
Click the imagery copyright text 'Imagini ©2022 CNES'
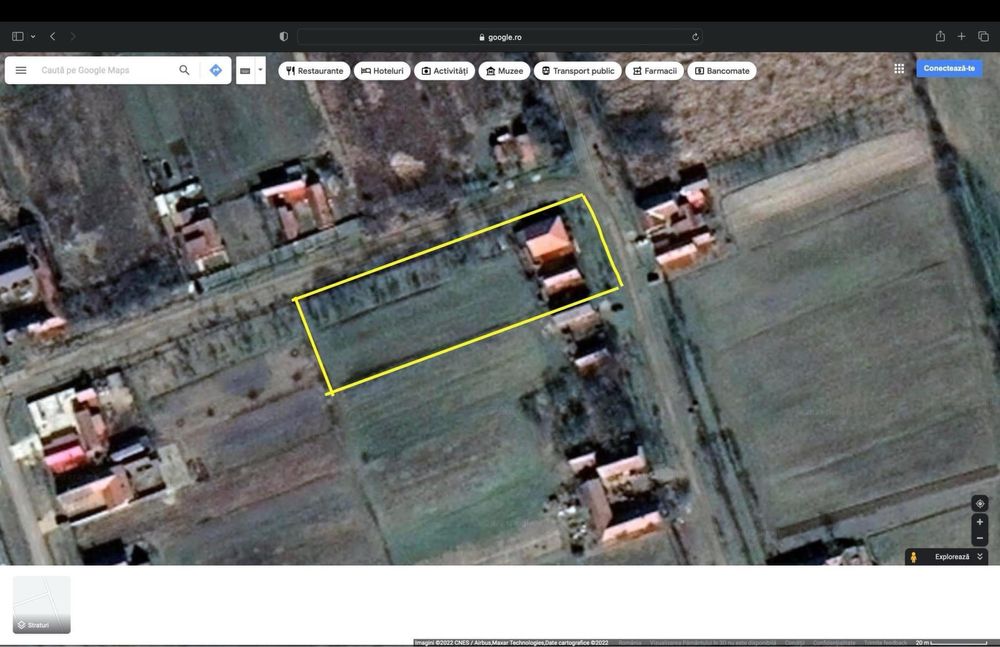pyautogui.click(x=441, y=643)
